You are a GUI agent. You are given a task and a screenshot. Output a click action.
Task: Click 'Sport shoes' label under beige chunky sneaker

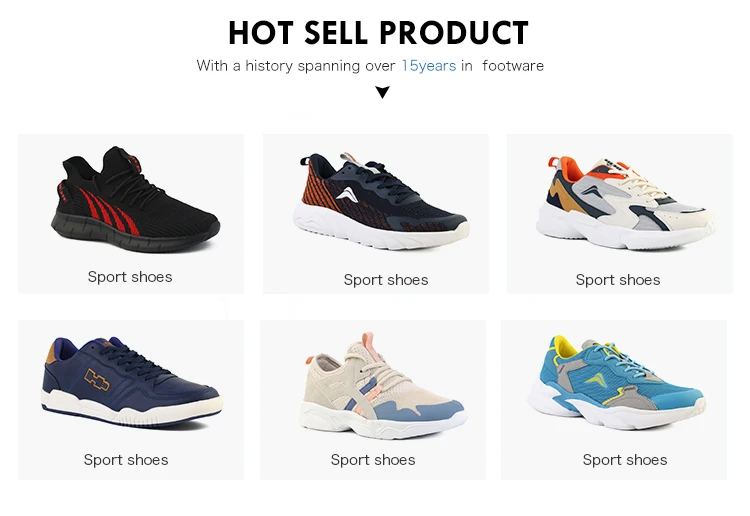618,280
